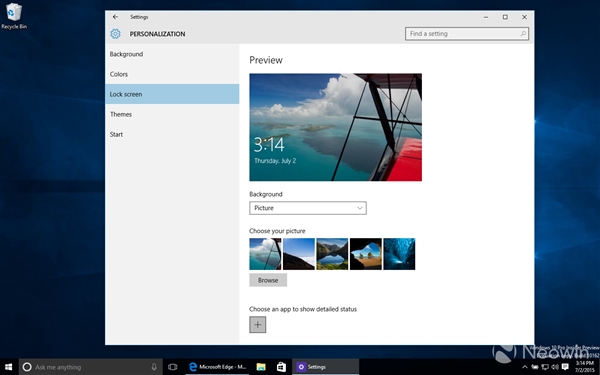Minimize the Settings window
The image size is (600, 375).
pyautogui.click(x=486, y=17)
